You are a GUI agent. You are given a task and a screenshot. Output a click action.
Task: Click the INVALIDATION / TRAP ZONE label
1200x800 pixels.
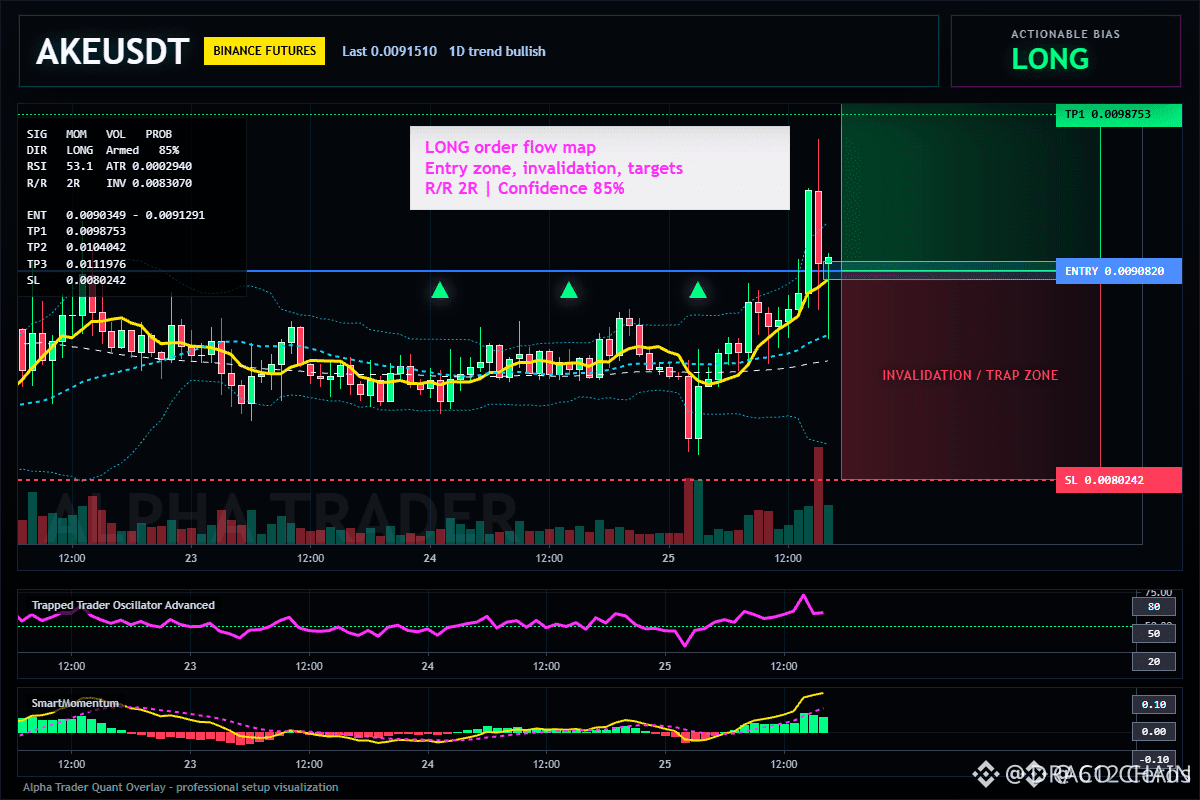tap(970, 375)
